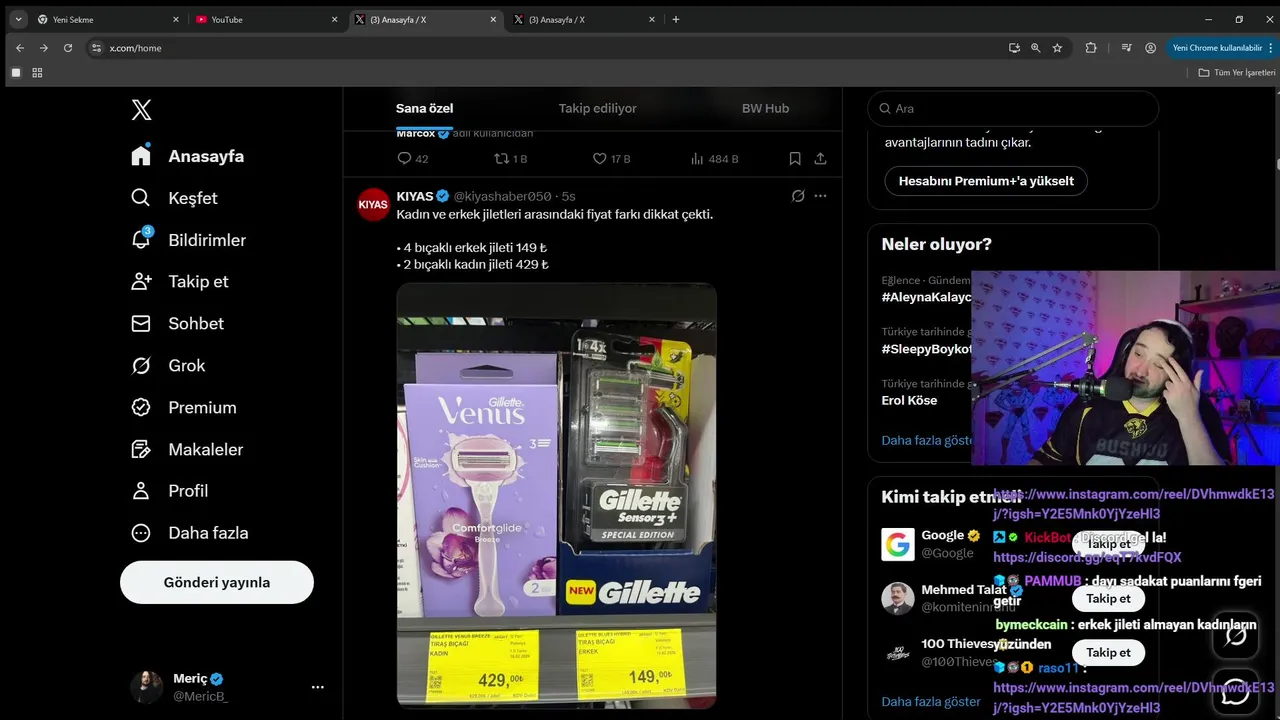Viewport: 1280px width, 720px height.
Task: Open tab search dropdown arrow
Action: 18,19
